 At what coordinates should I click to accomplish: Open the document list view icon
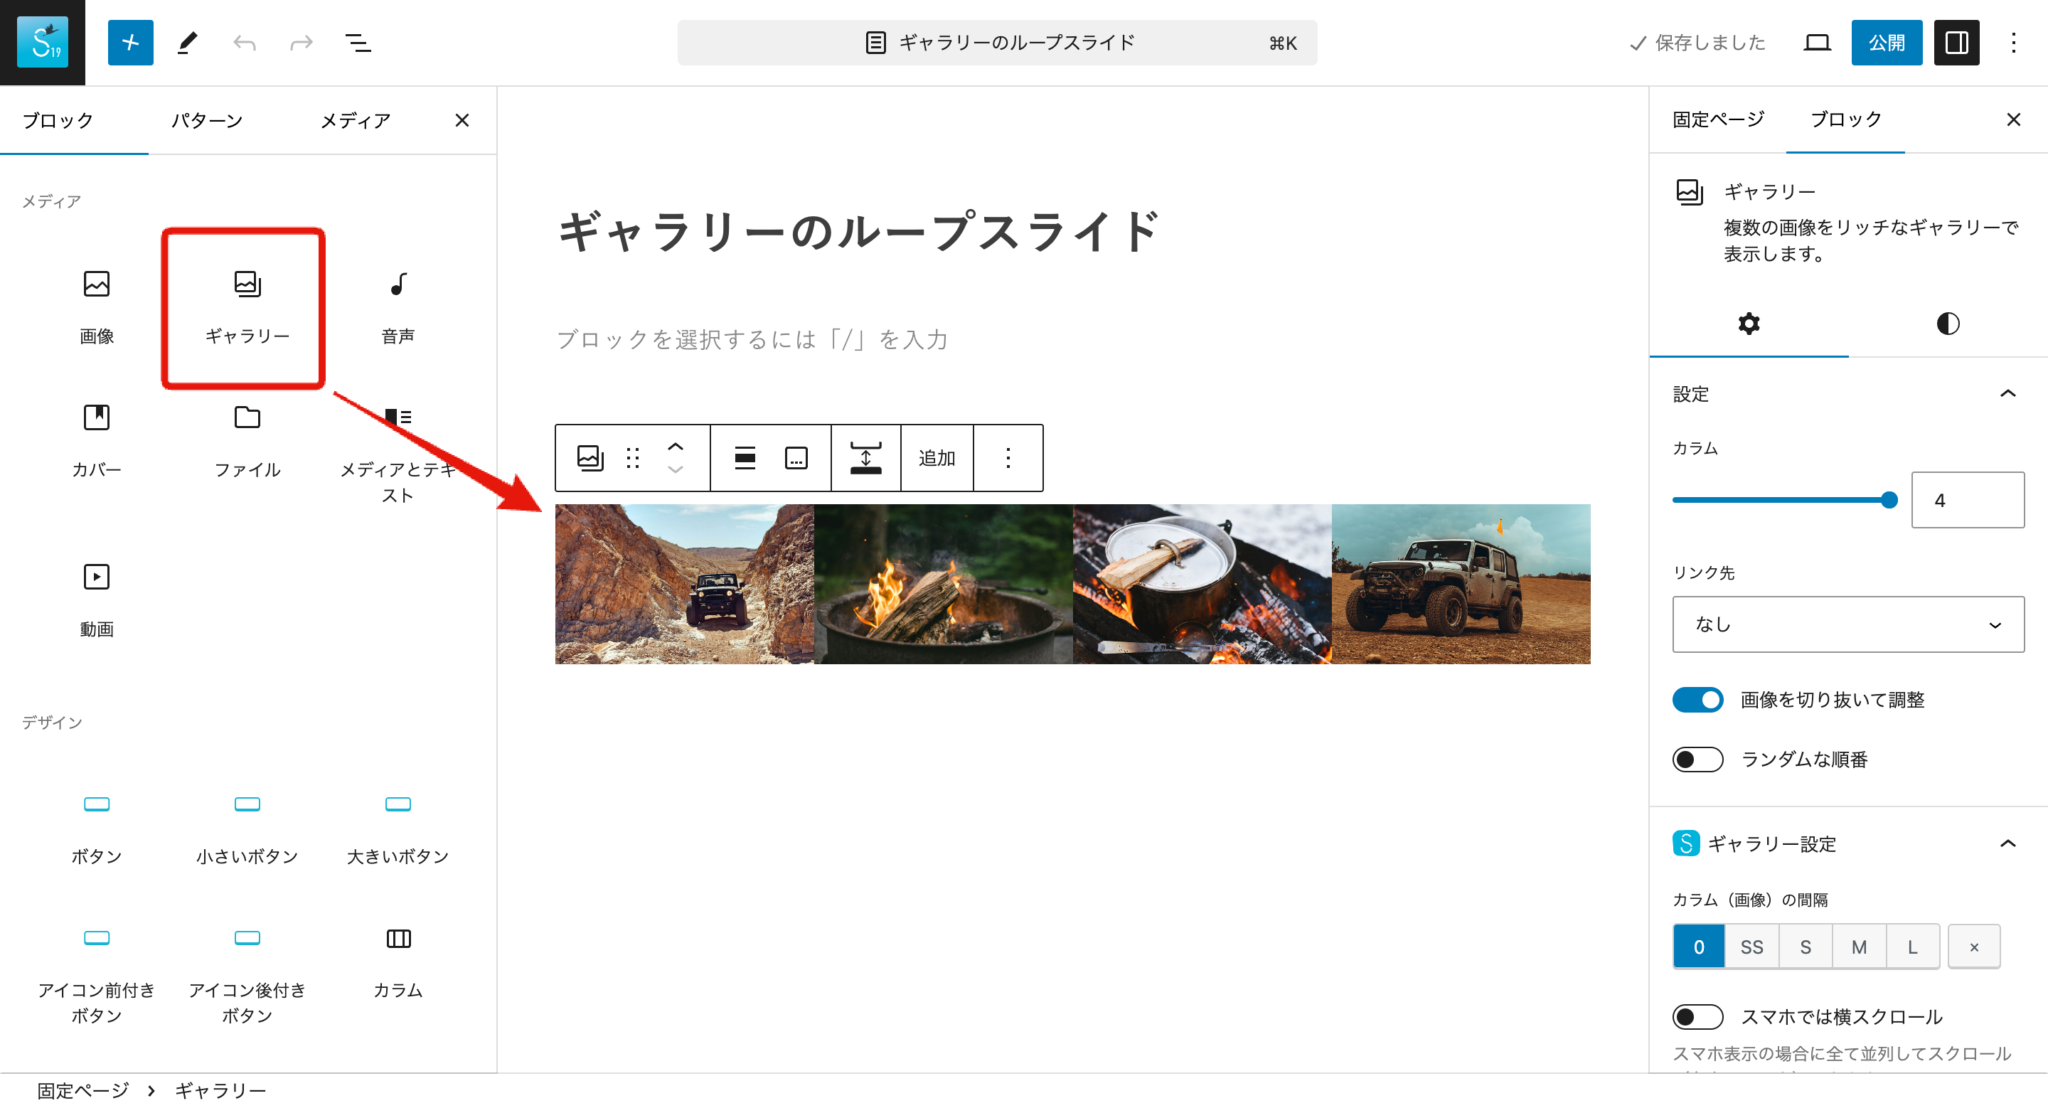(x=357, y=42)
